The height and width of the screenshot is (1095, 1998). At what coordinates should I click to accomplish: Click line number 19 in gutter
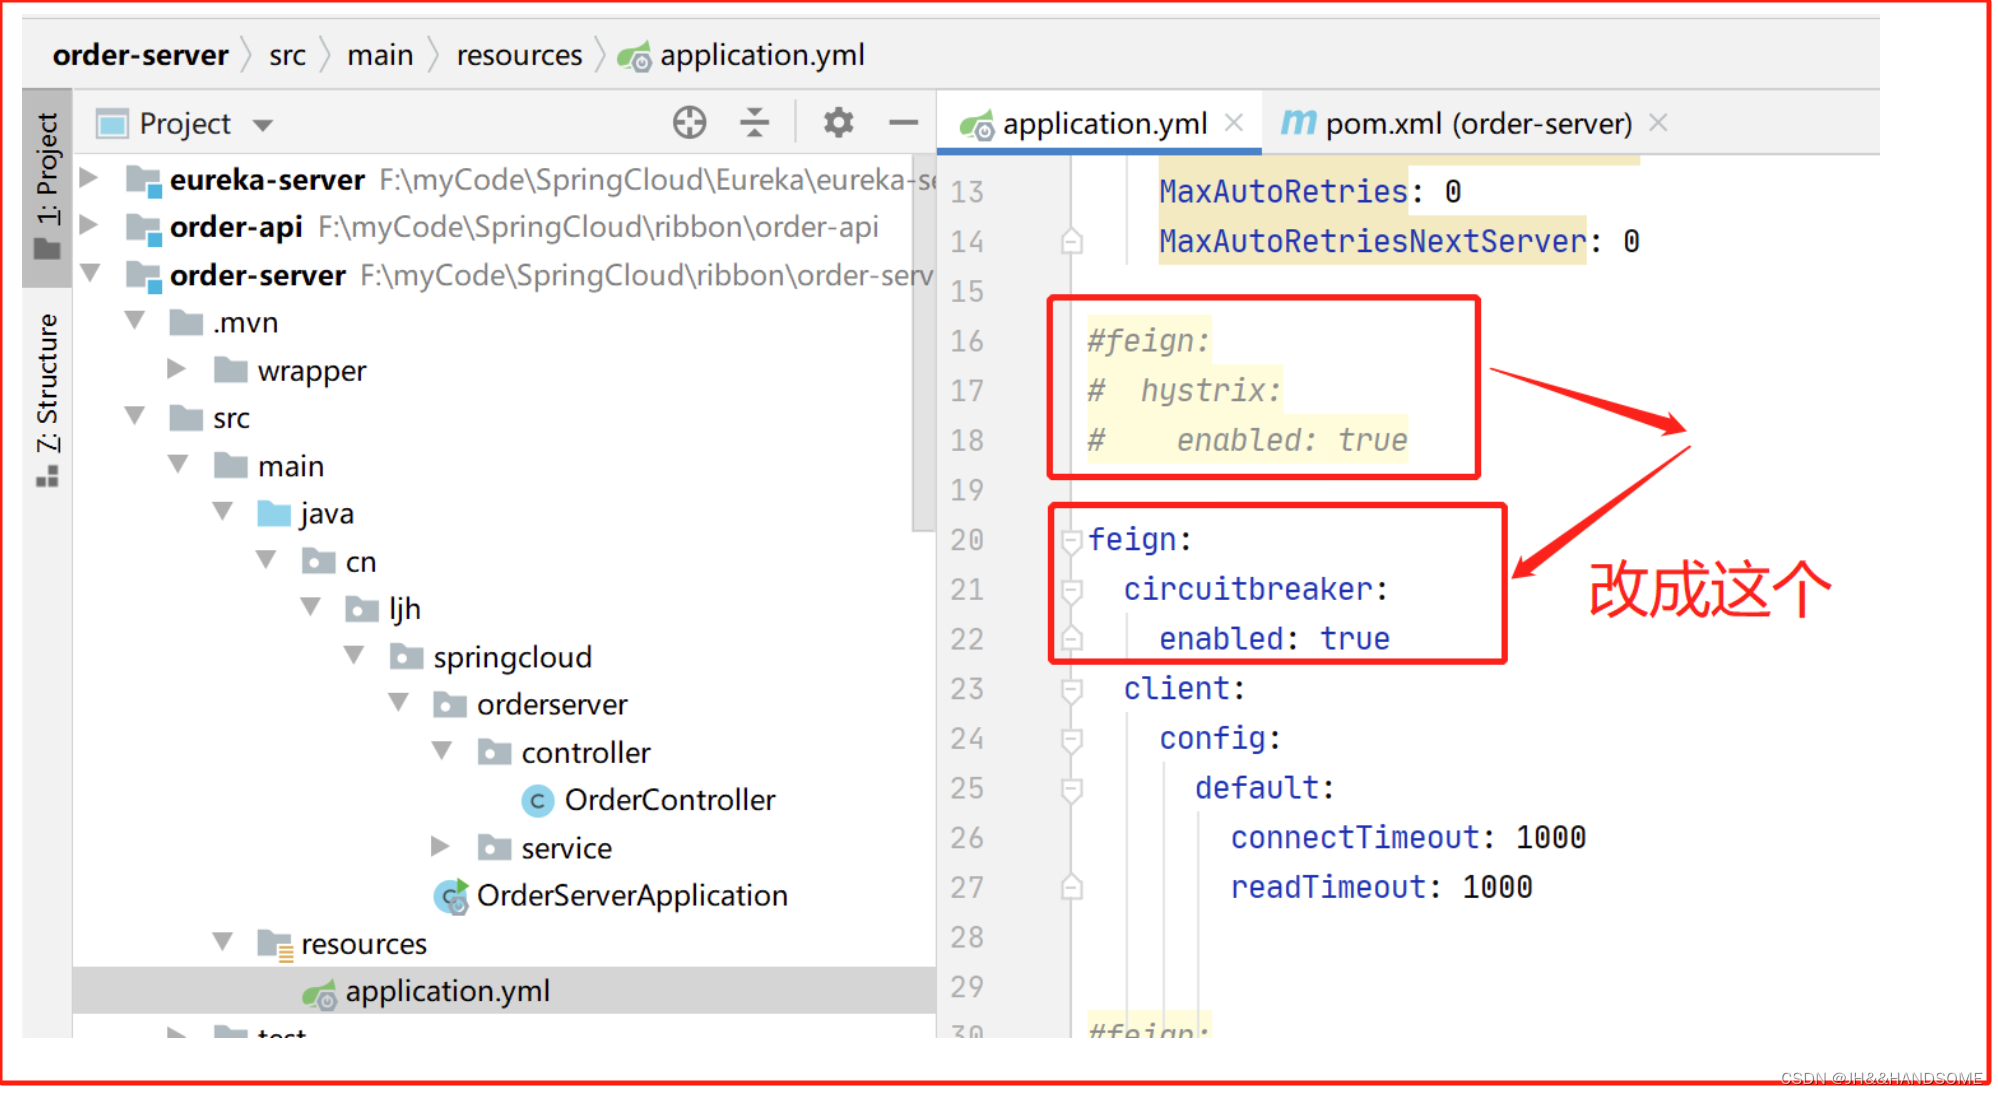[967, 491]
